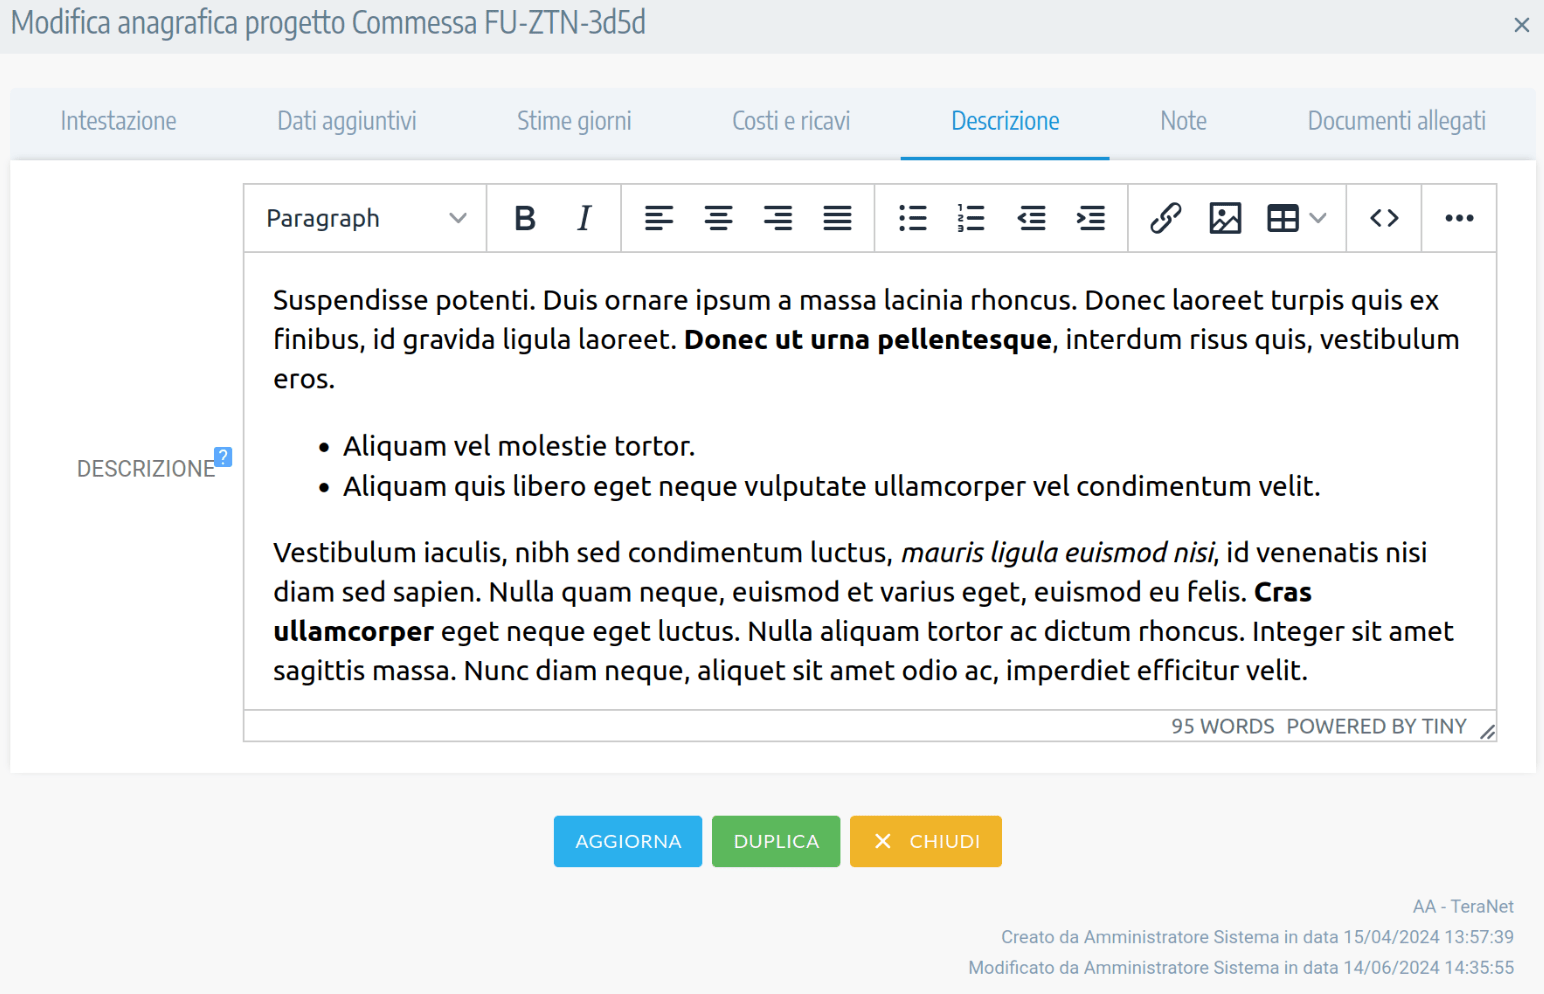Viewport: 1544px width, 994px height.
Task: Insert or edit a link
Action: tap(1165, 218)
